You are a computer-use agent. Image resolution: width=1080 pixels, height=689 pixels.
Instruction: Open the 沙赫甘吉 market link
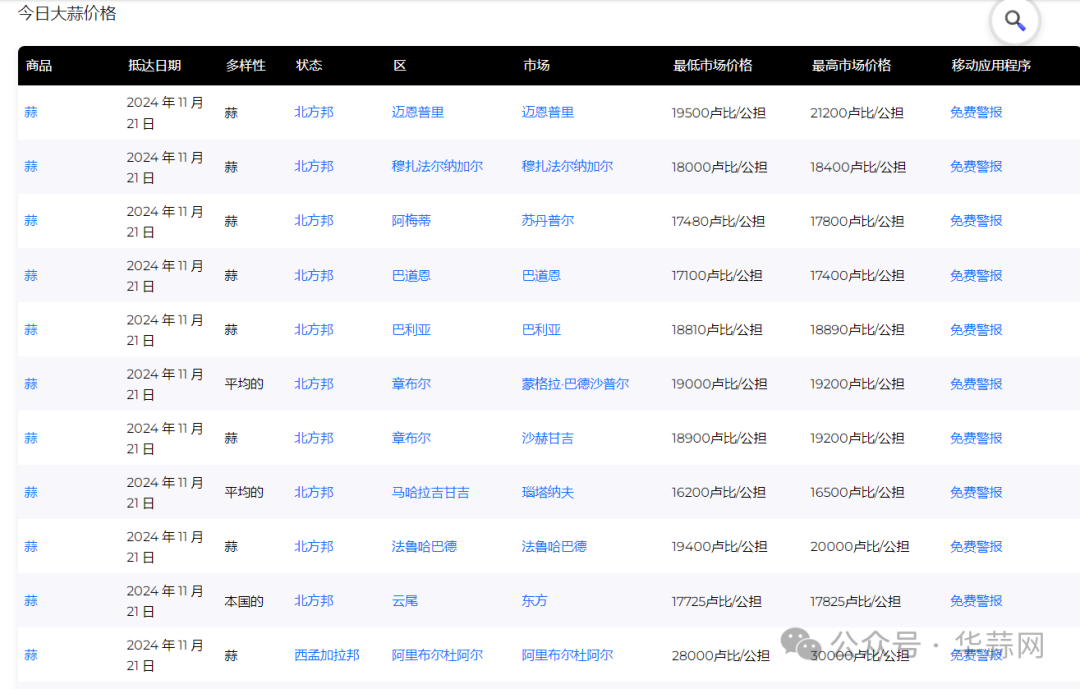click(x=548, y=438)
